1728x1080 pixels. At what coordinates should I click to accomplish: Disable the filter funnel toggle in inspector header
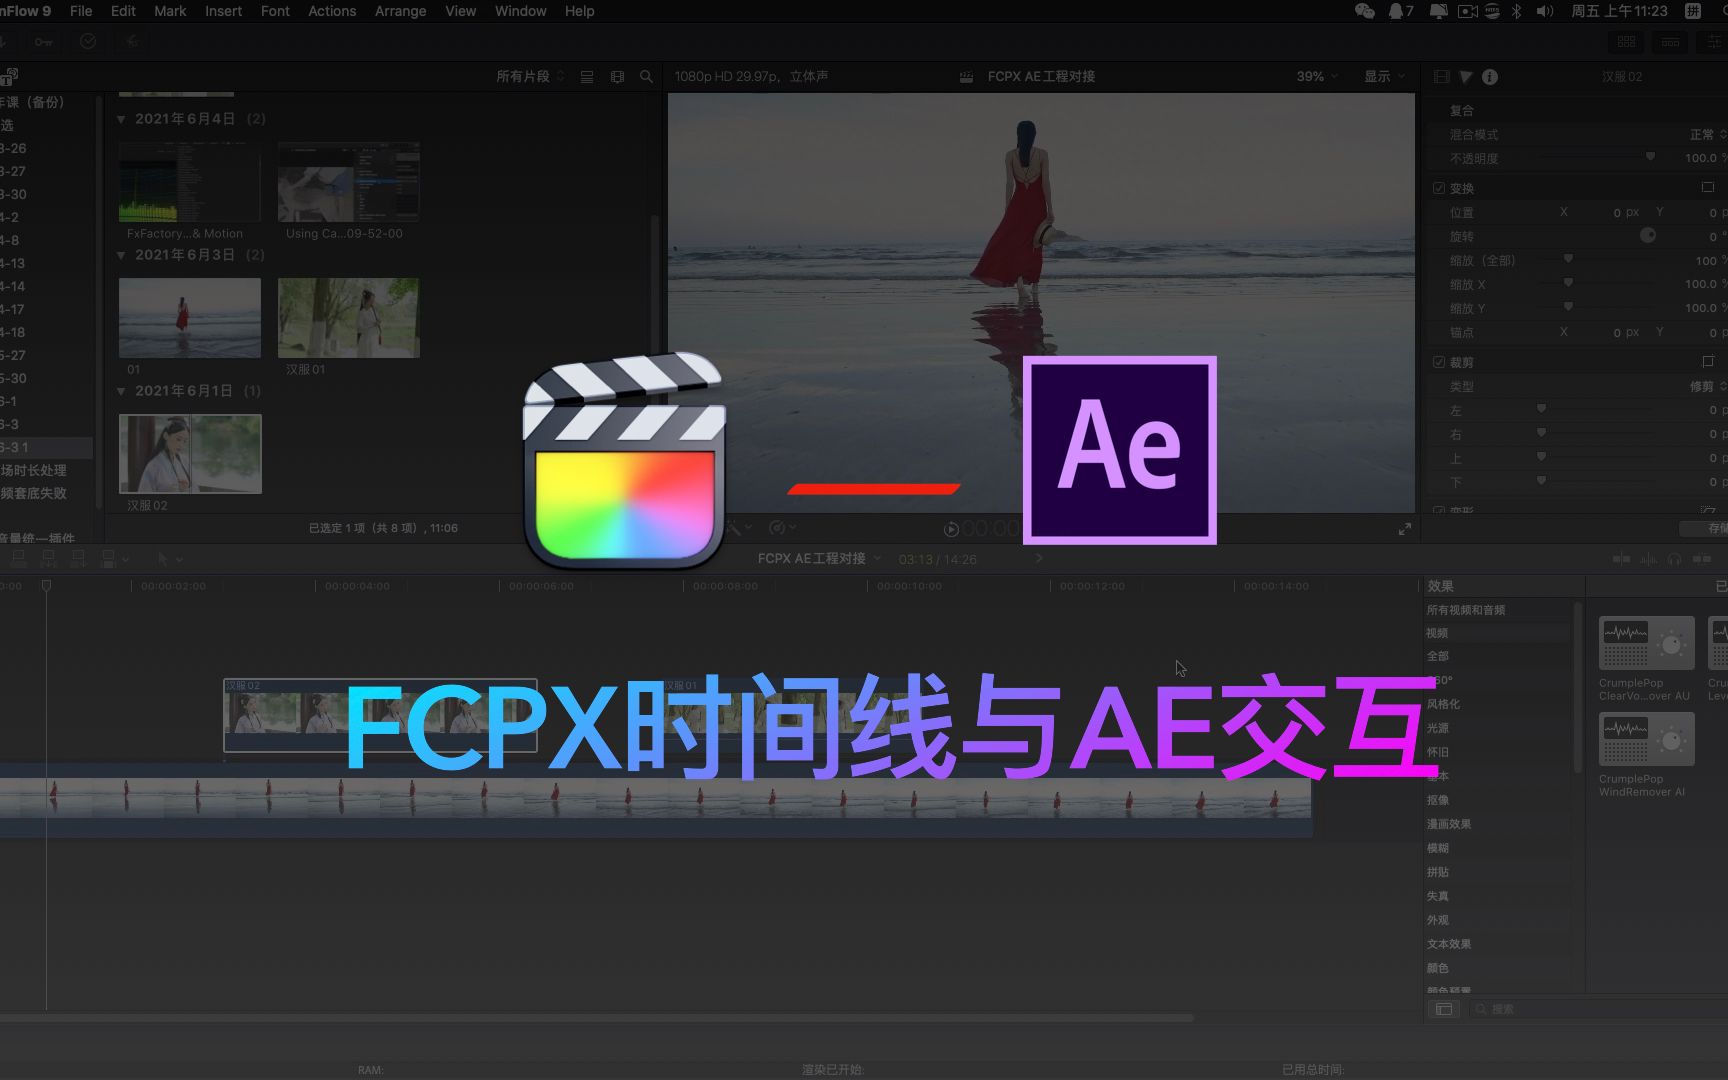pos(1465,76)
